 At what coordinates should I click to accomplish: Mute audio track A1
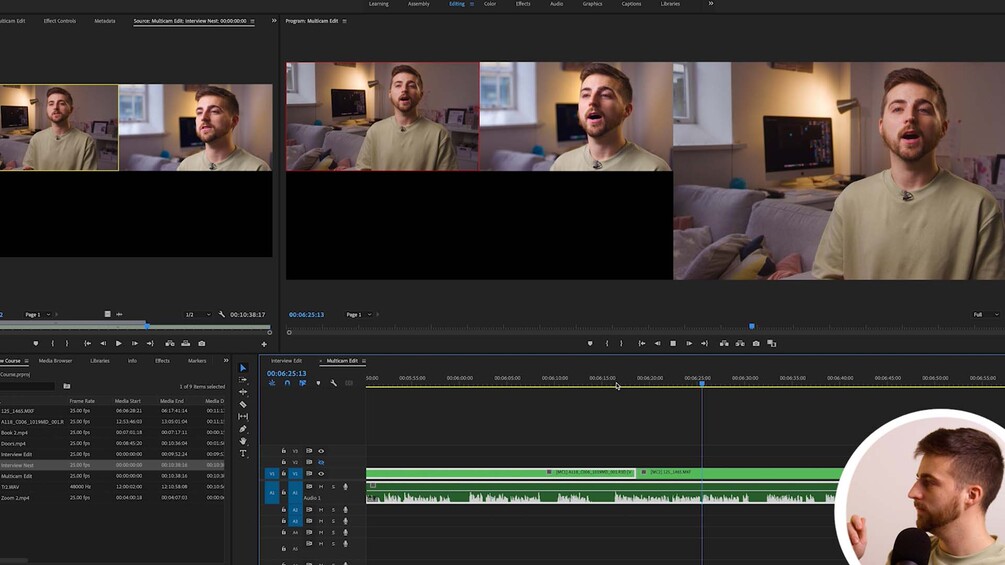pyautogui.click(x=321, y=487)
